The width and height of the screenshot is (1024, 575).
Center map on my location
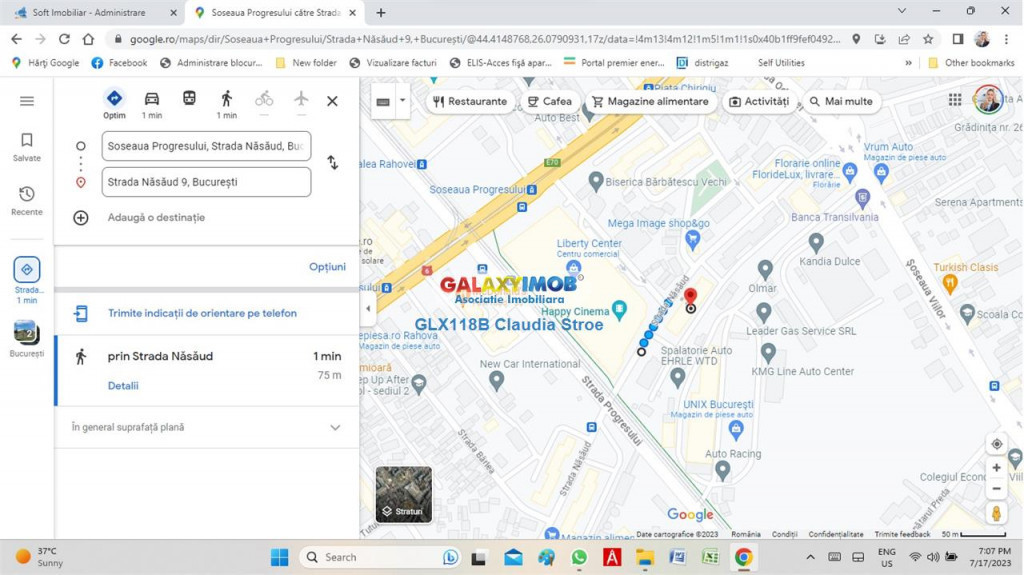click(x=996, y=444)
